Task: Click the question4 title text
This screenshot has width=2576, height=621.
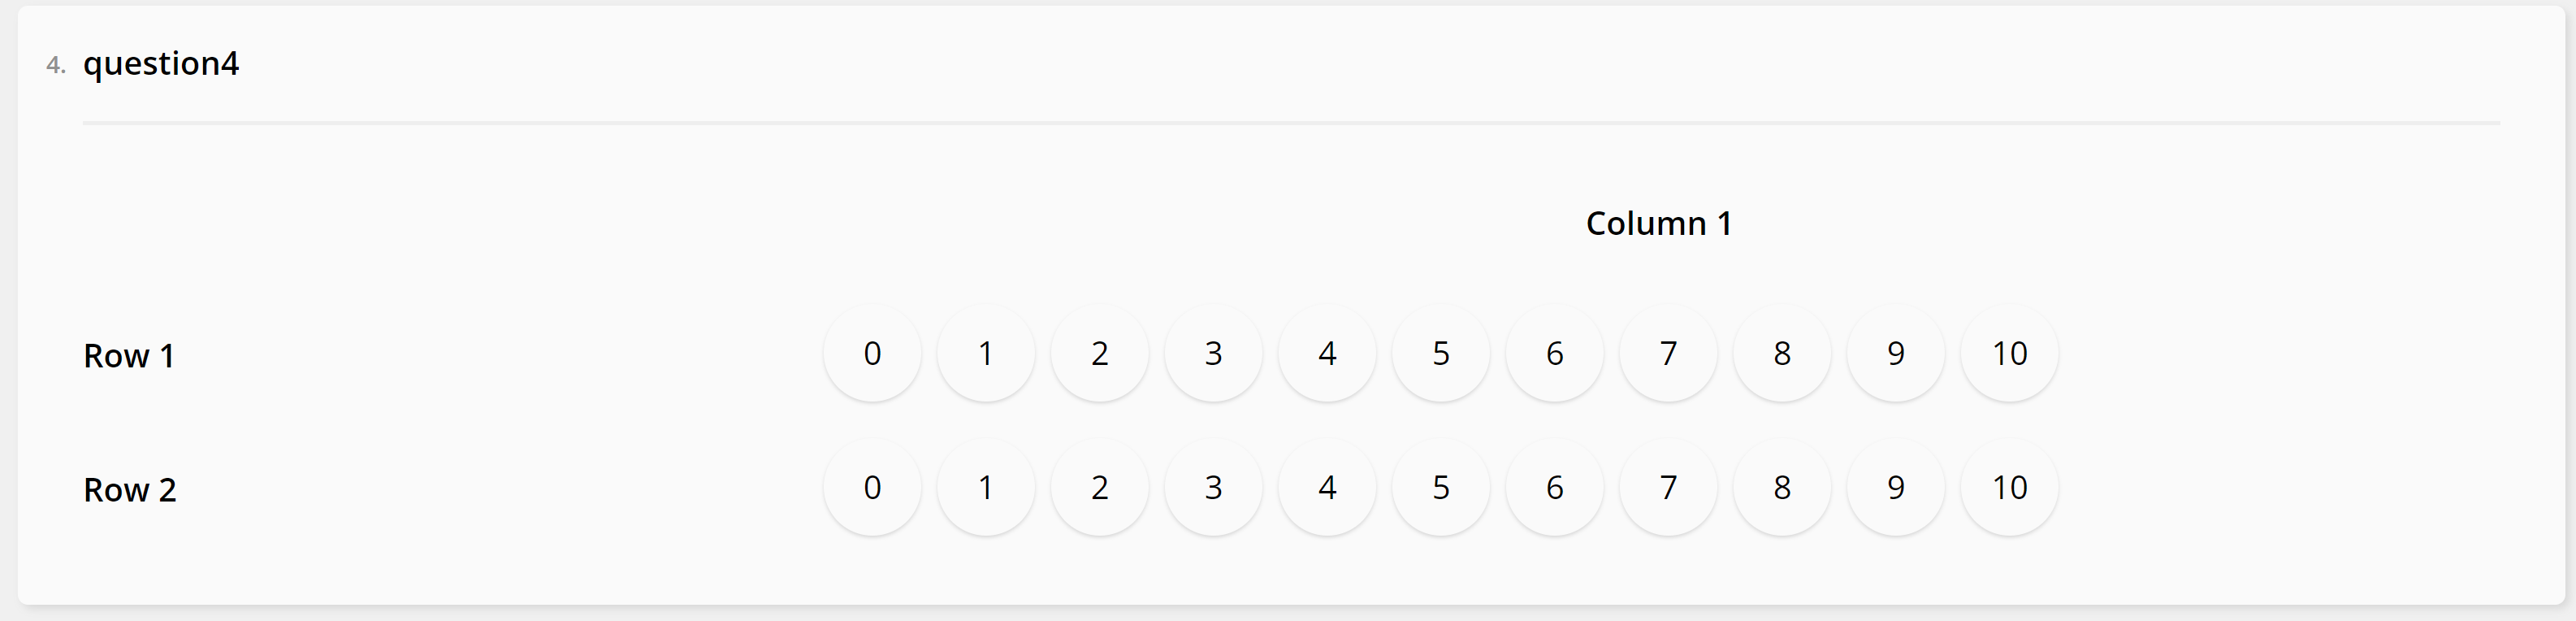Action: [161, 64]
